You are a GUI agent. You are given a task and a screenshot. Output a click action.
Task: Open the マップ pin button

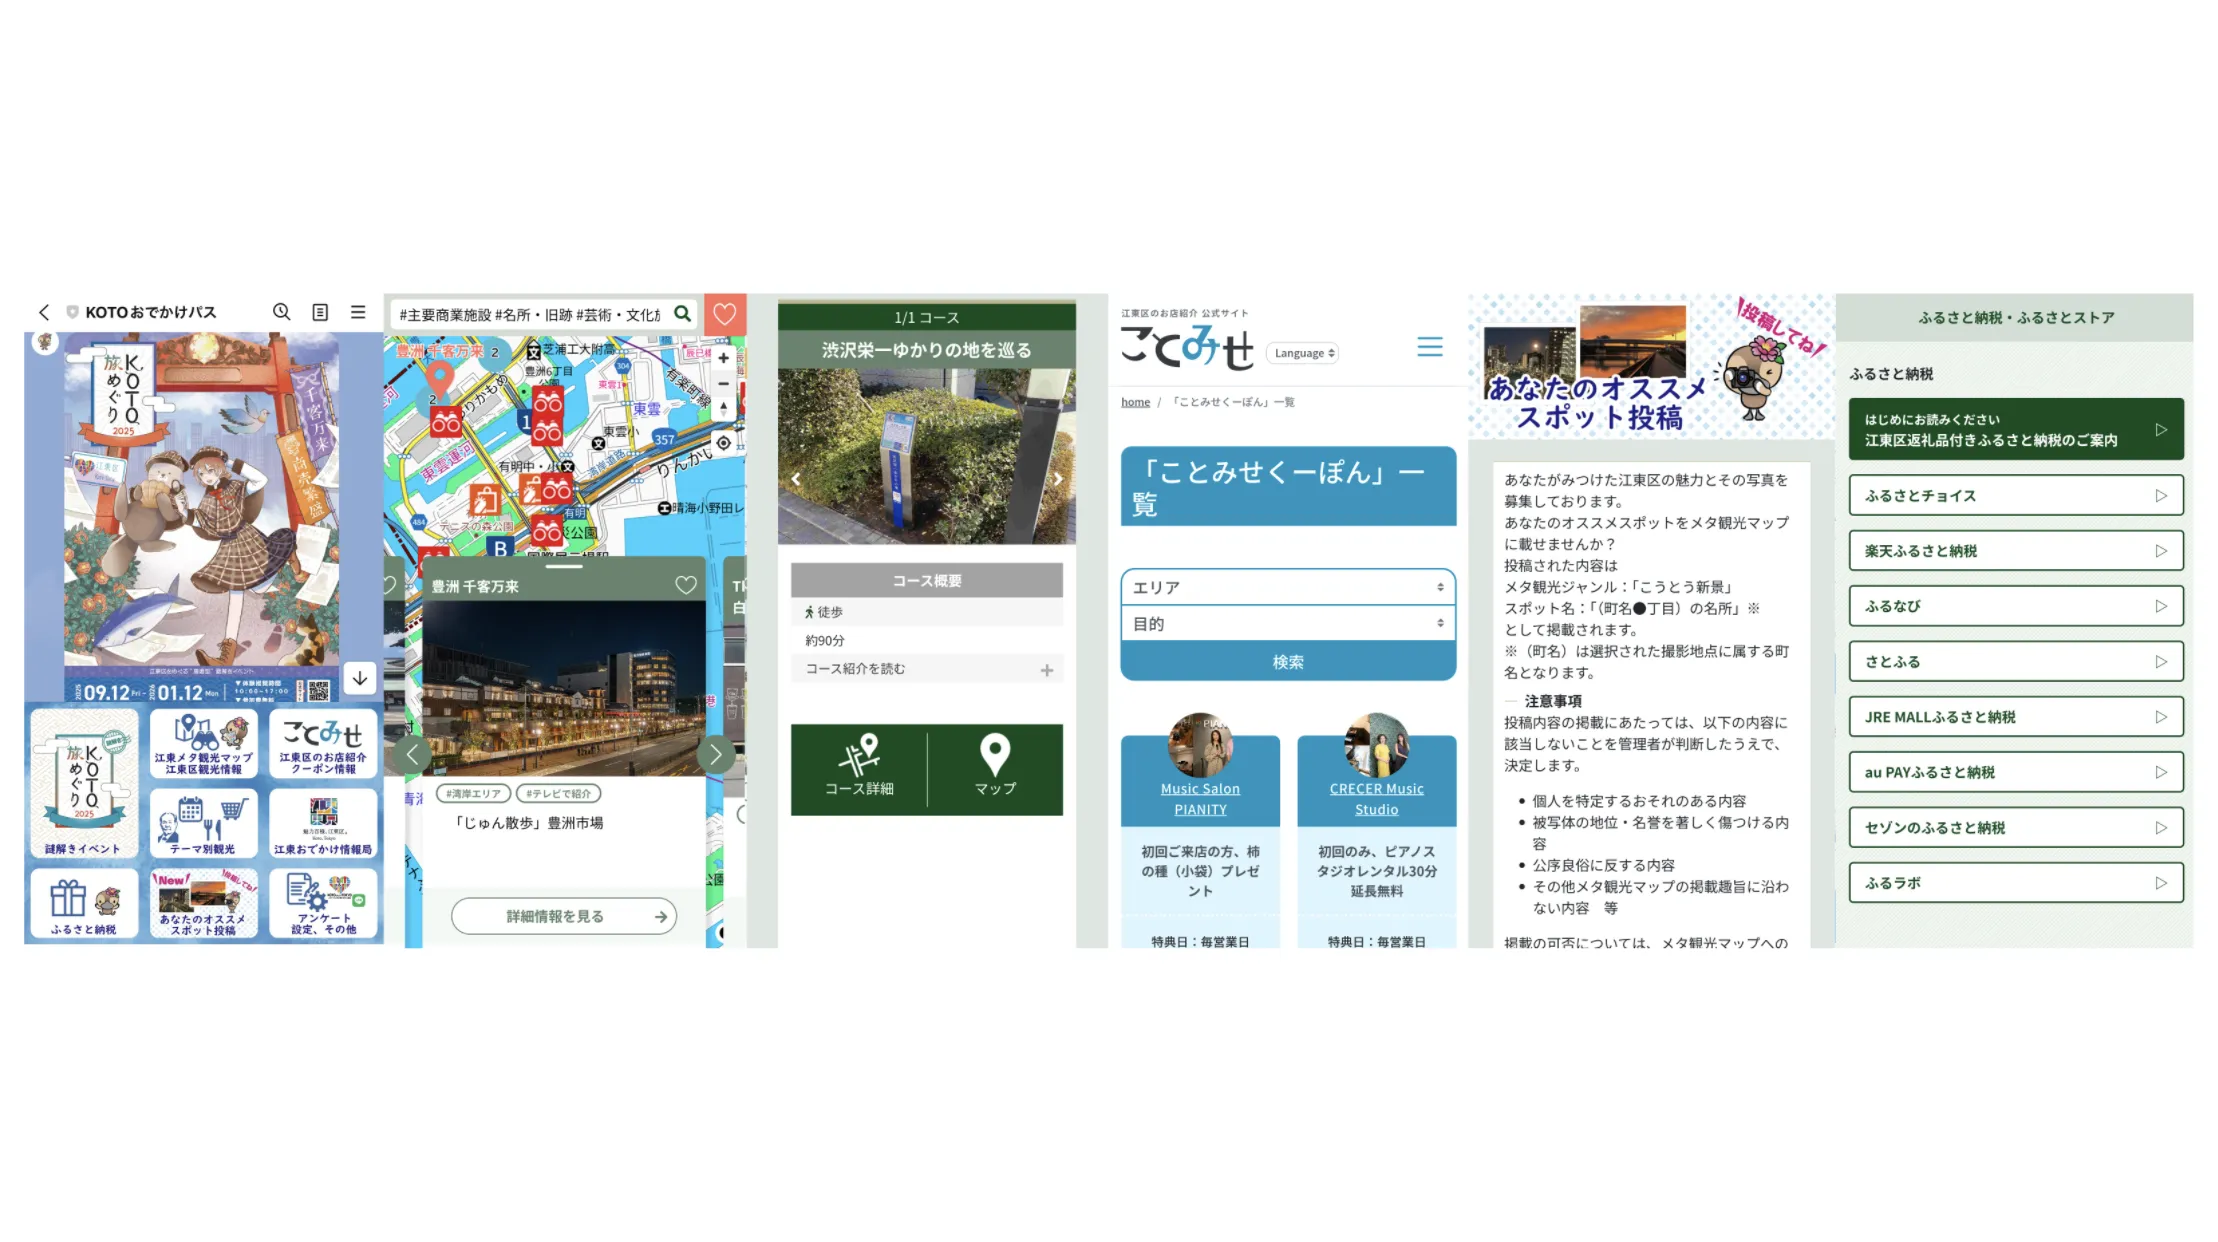pos(995,769)
